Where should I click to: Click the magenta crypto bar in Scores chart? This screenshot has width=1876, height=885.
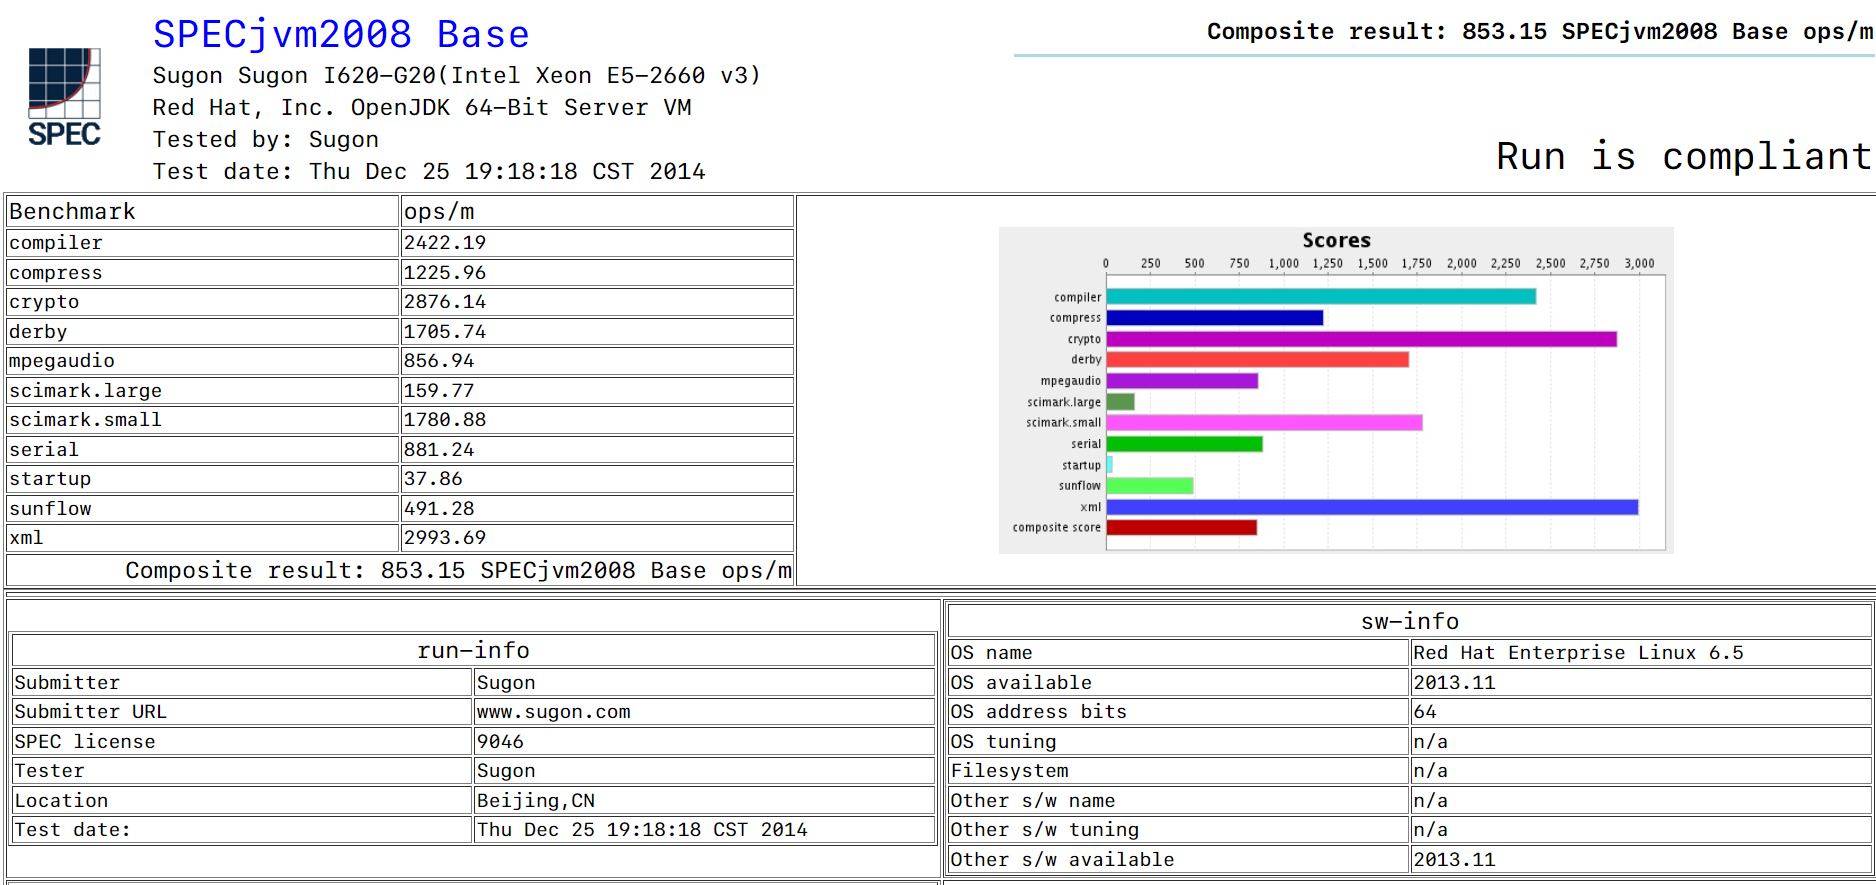[1362, 339]
